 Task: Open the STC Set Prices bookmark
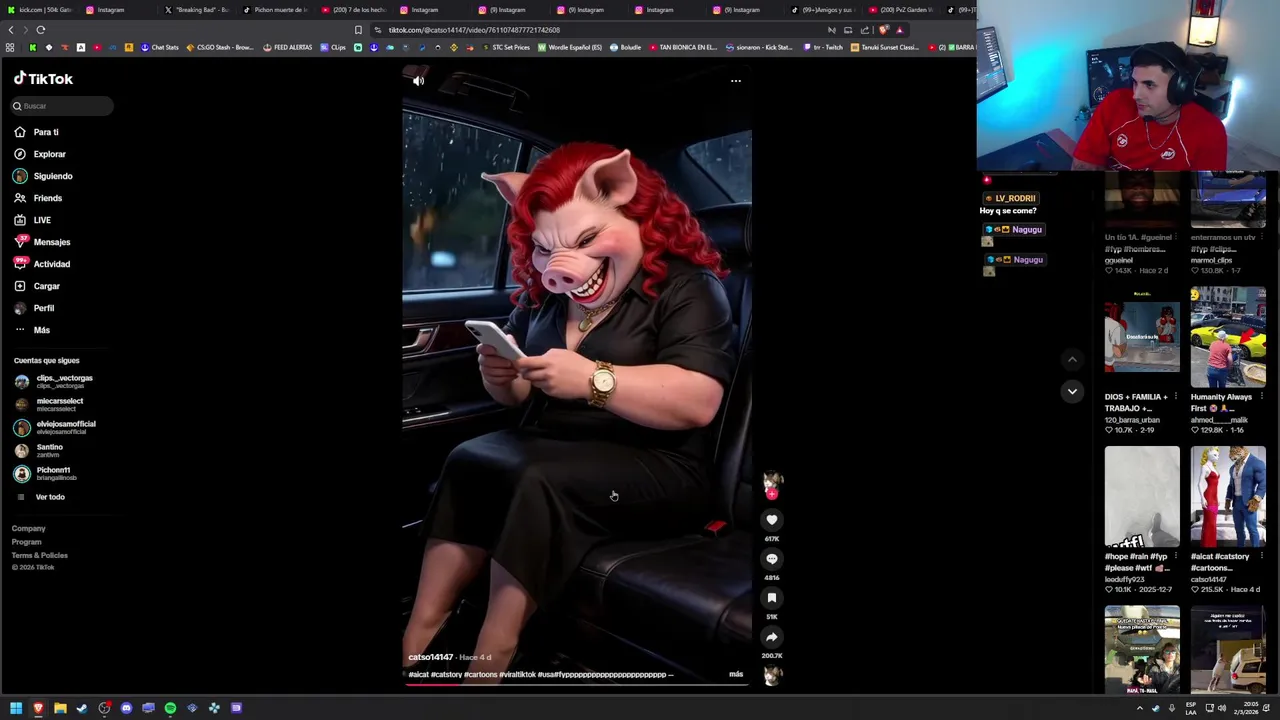506,47
